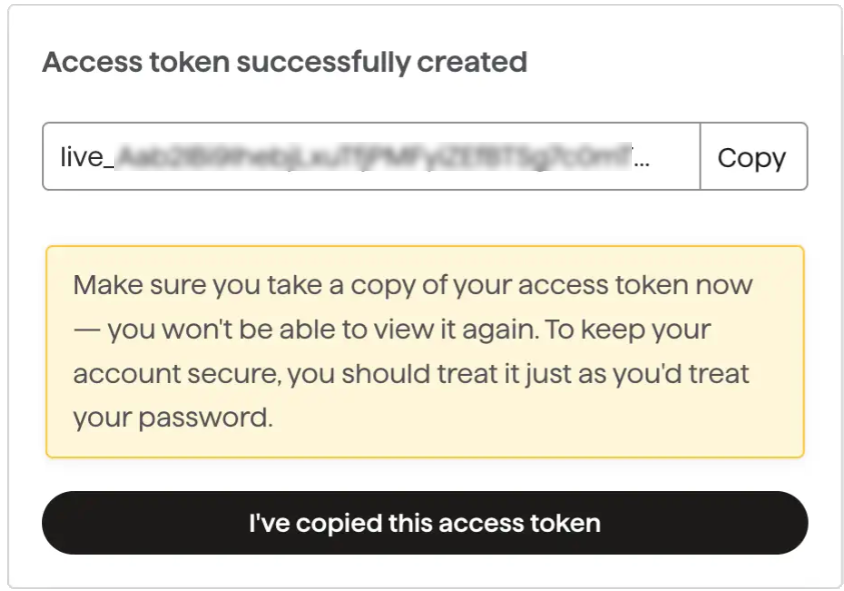Click the ellipsis at the token's end
The width and height of the screenshot is (844, 591).
[642, 158]
